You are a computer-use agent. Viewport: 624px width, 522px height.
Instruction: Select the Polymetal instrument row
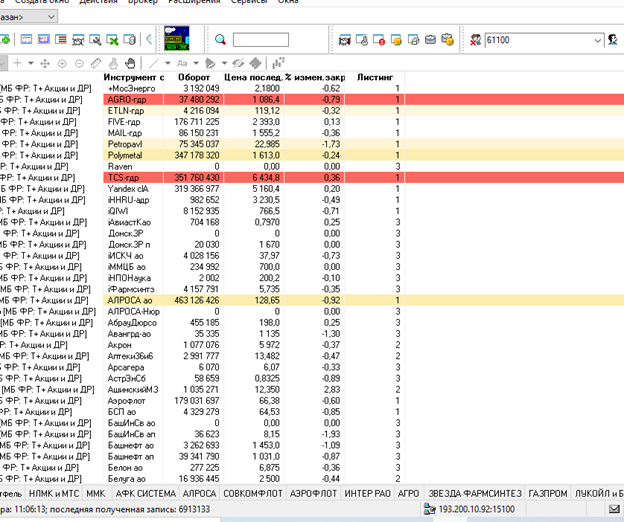(312, 155)
